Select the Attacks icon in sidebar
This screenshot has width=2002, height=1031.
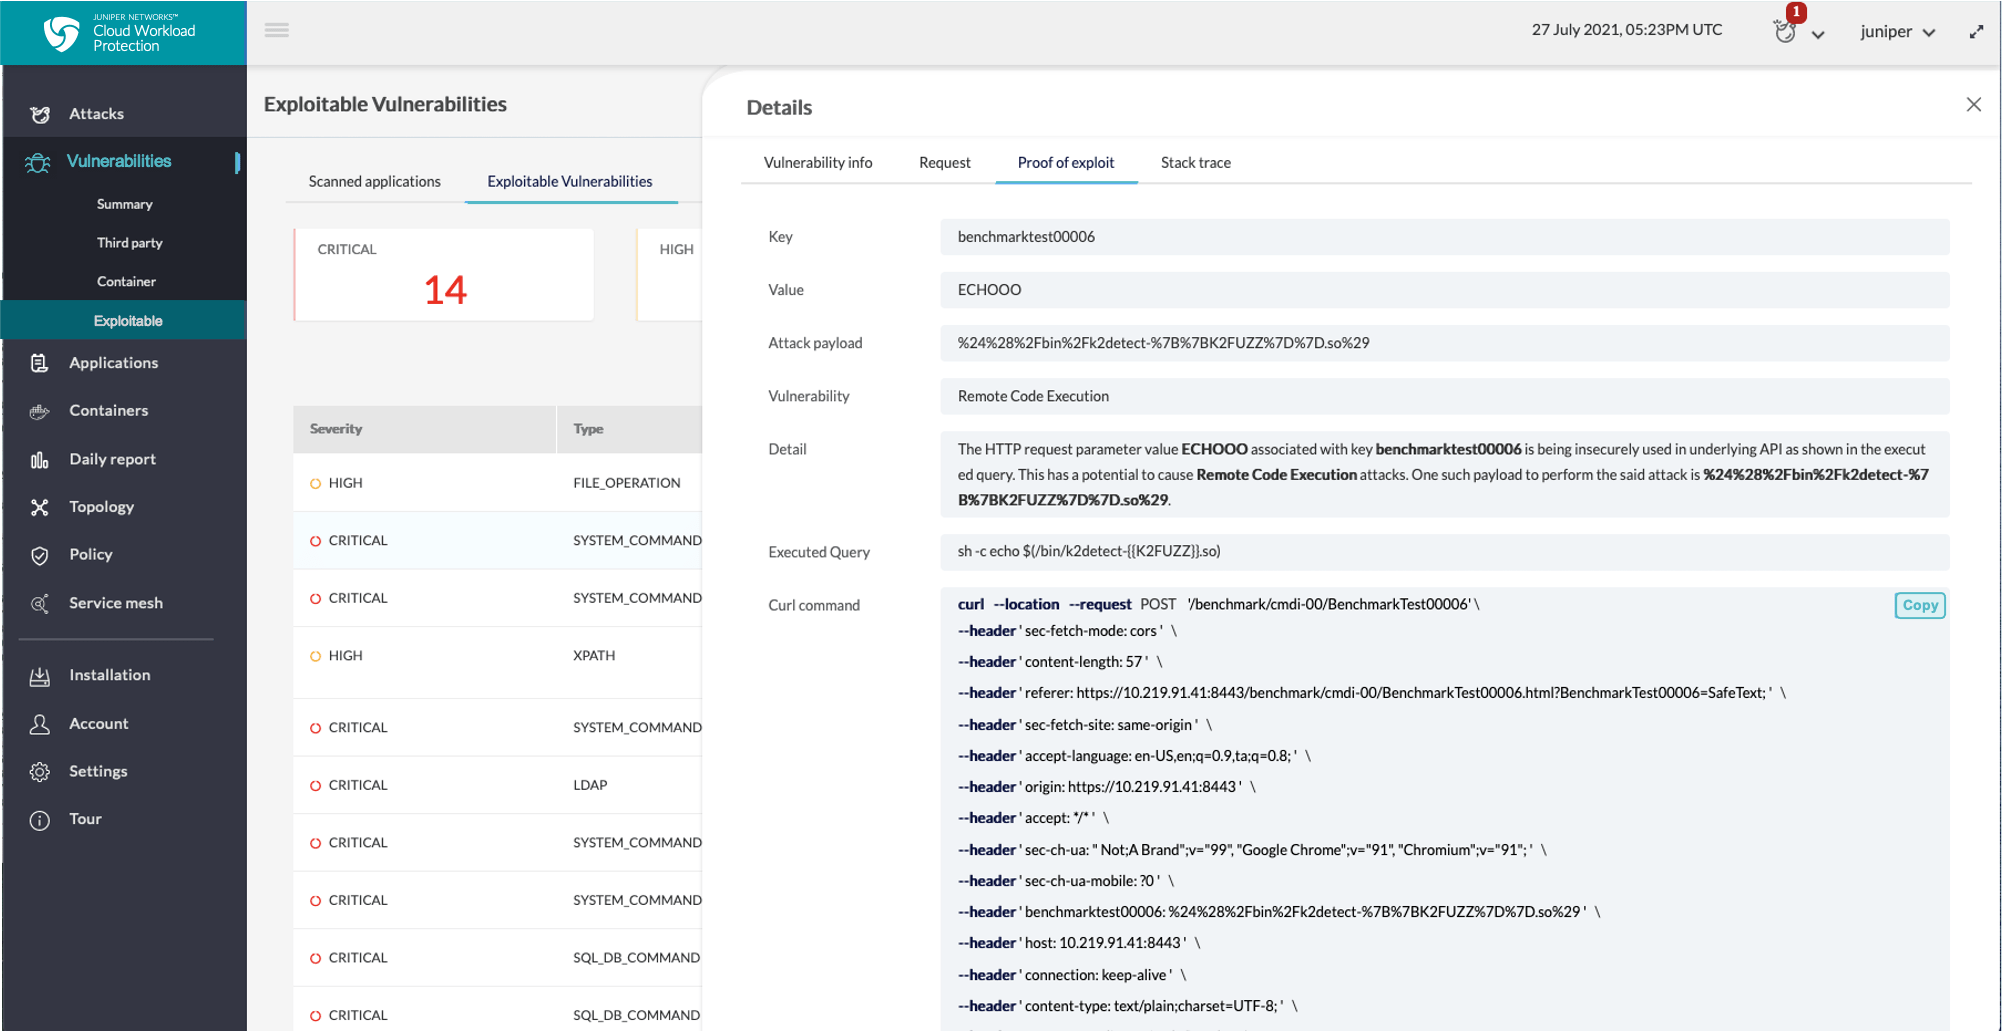click(39, 114)
